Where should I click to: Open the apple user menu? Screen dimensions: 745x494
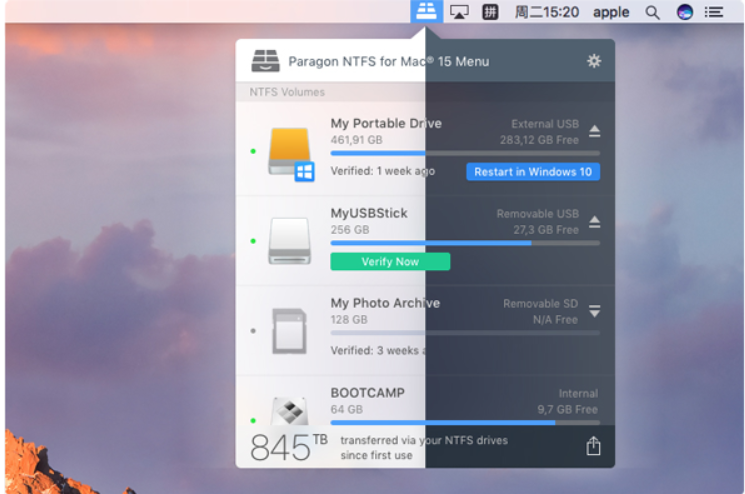click(611, 12)
